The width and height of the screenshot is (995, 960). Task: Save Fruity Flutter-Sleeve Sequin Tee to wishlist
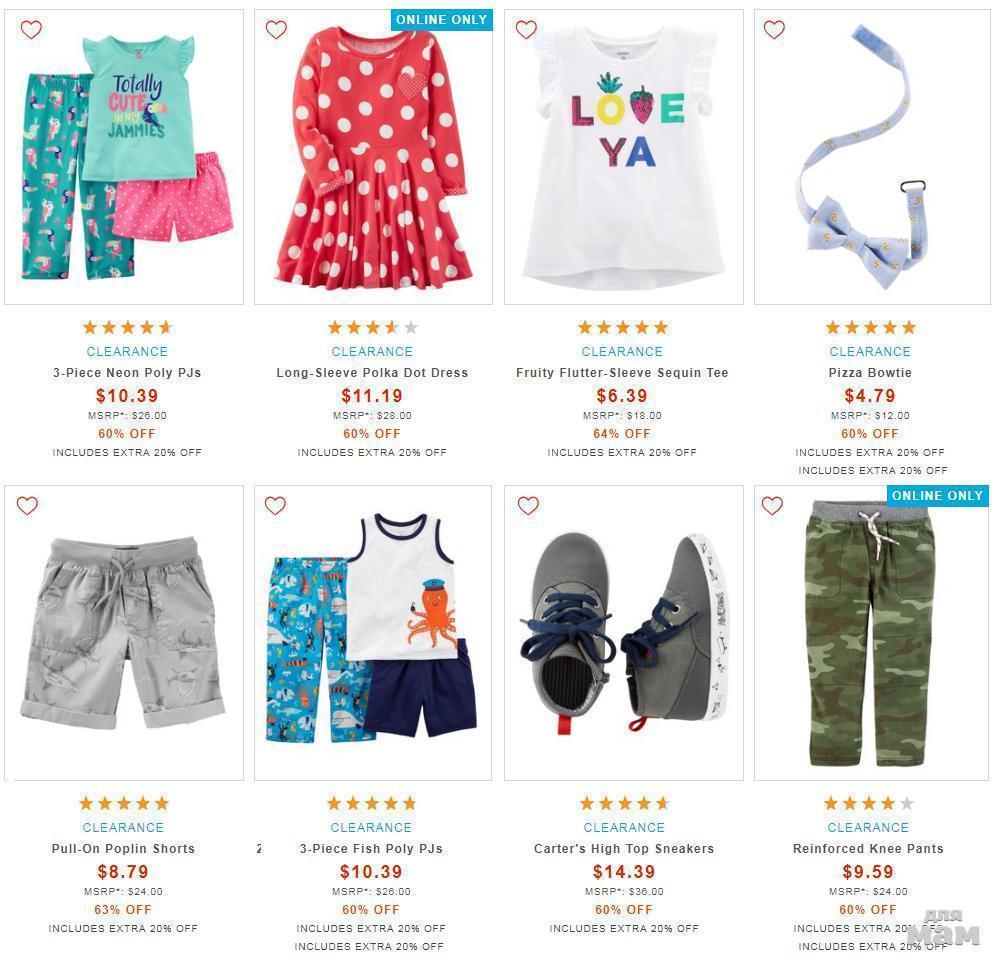(x=526, y=30)
